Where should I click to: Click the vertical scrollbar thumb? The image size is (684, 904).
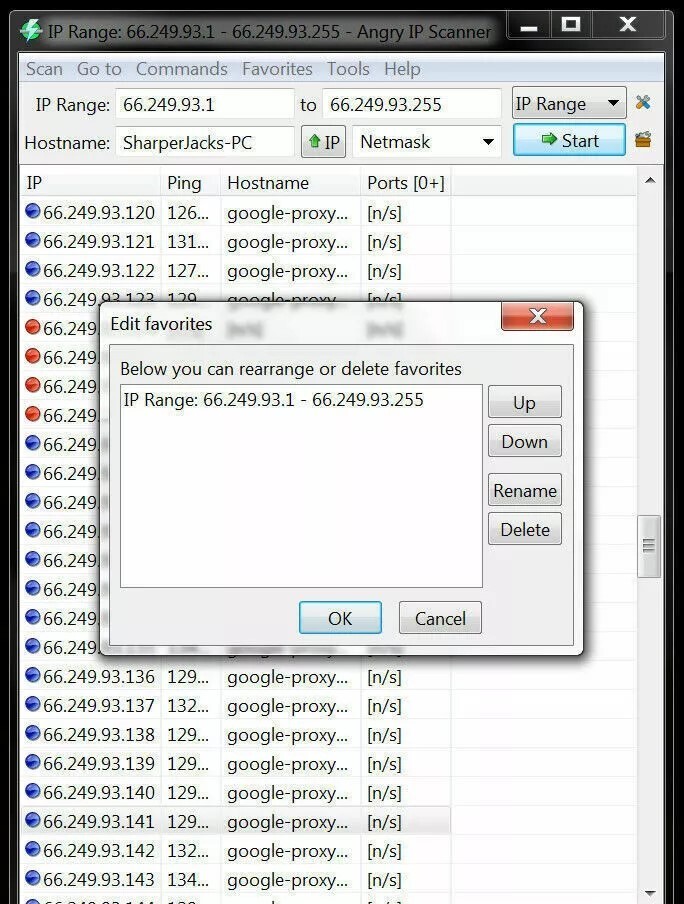(649, 546)
